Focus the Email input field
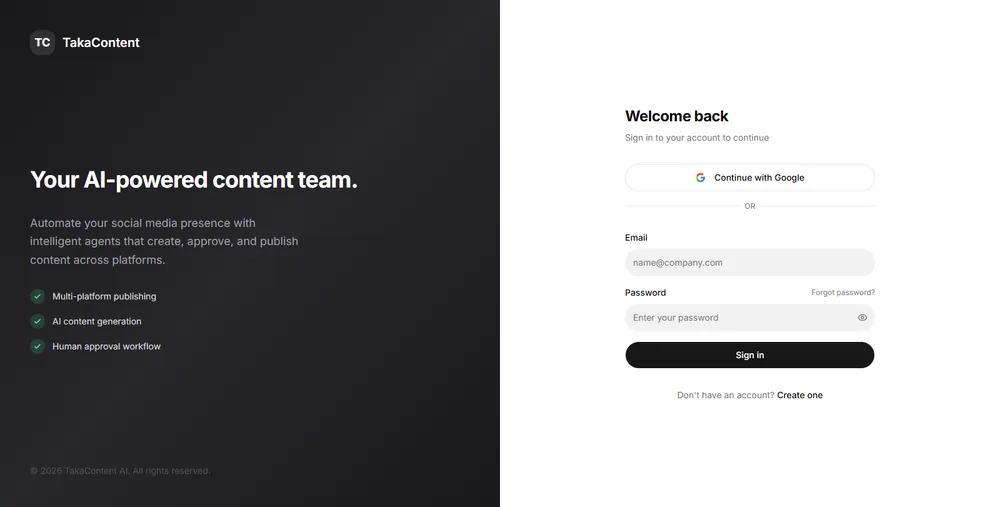This screenshot has height=507, width=1000. (x=750, y=263)
